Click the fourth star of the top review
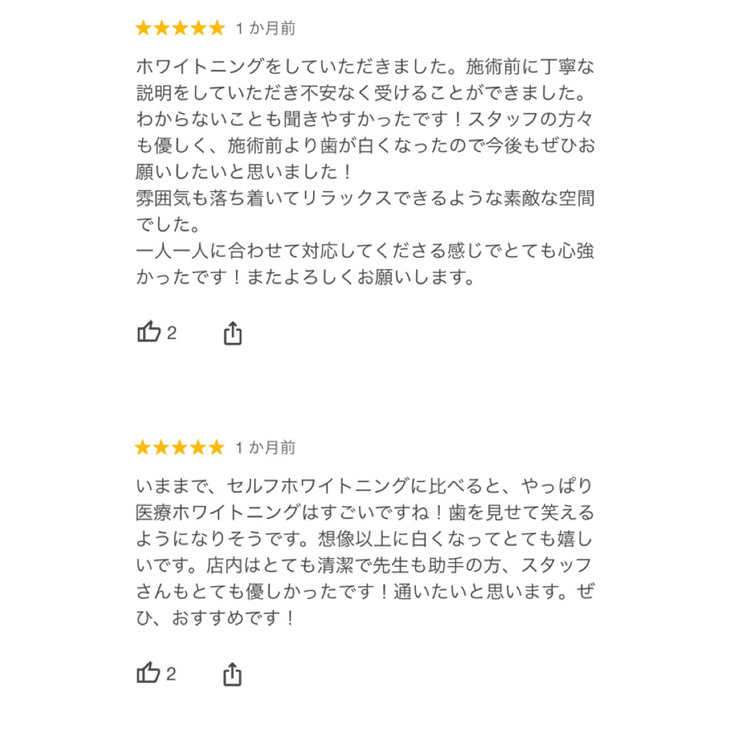This screenshot has width=746, height=746. pyautogui.click(x=198, y=28)
